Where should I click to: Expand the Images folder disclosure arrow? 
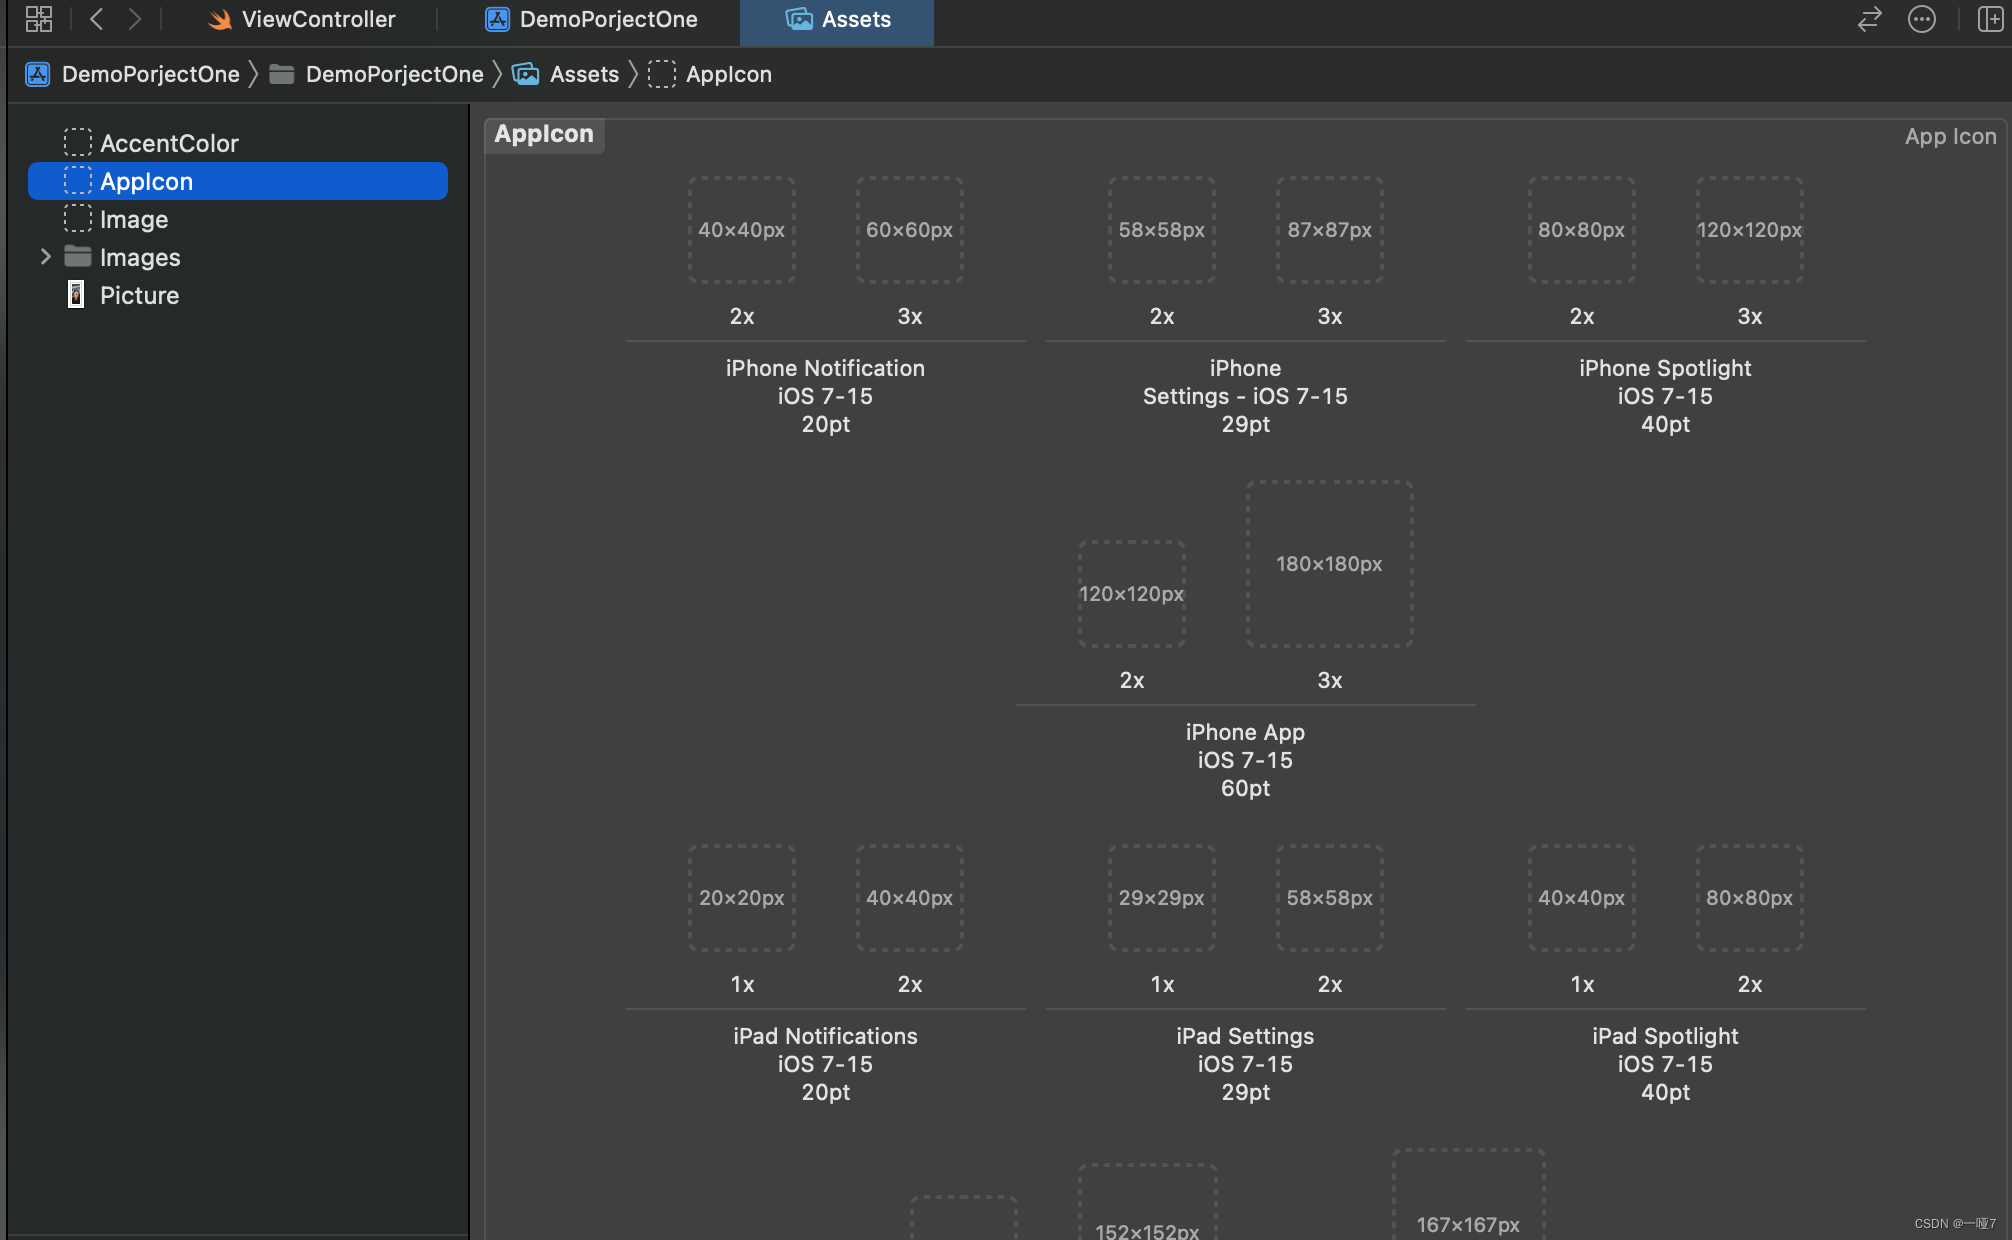[x=45, y=256]
